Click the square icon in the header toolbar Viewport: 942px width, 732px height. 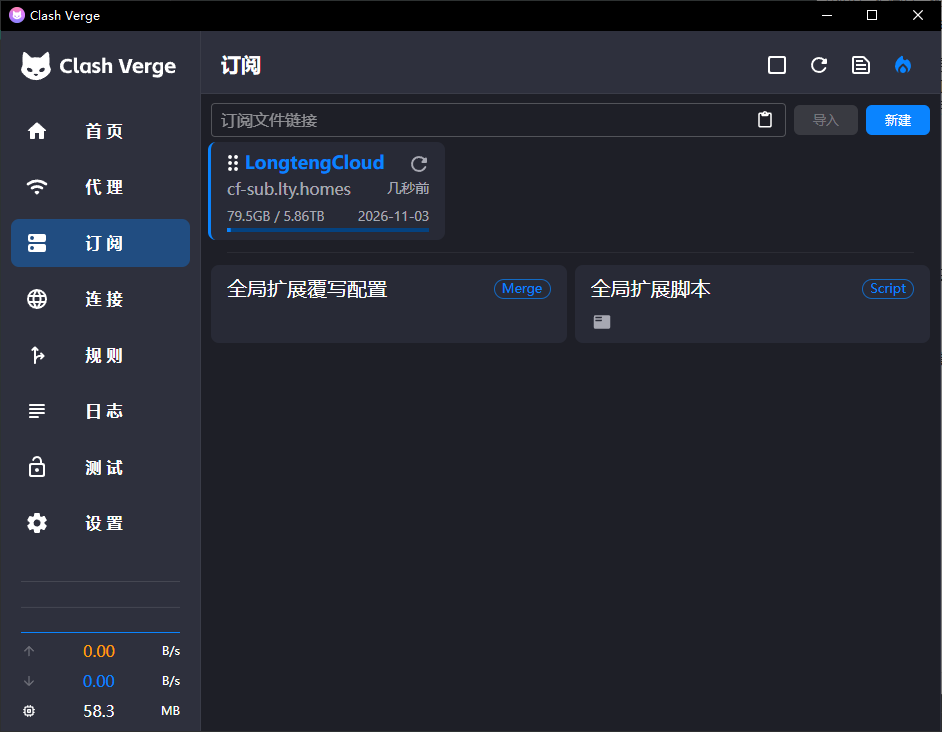click(x=777, y=65)
